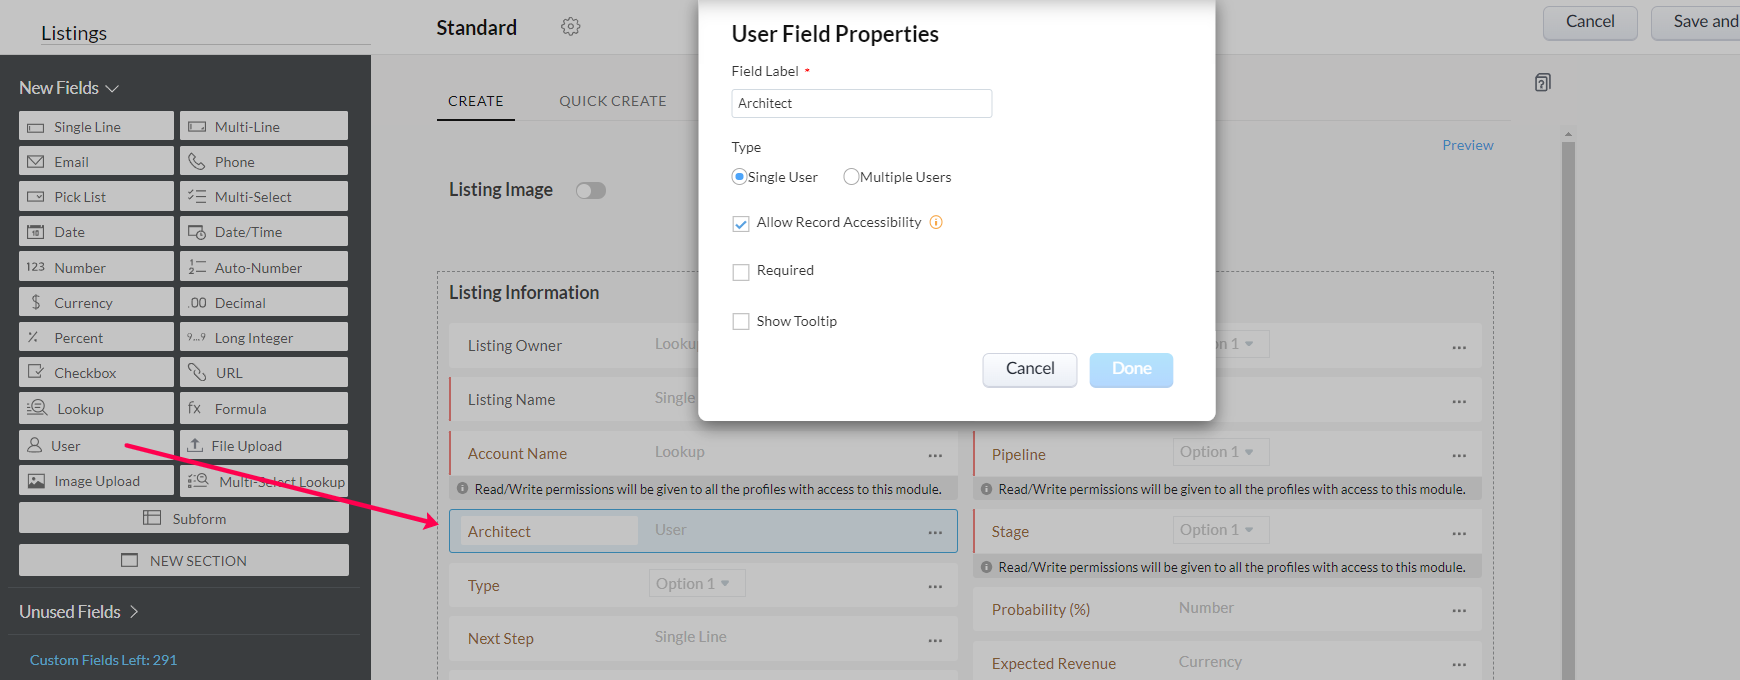Screen dimensions: 1740x680
Task: Select the Multiple Users radio button
Action: click(x=851, y=177)
